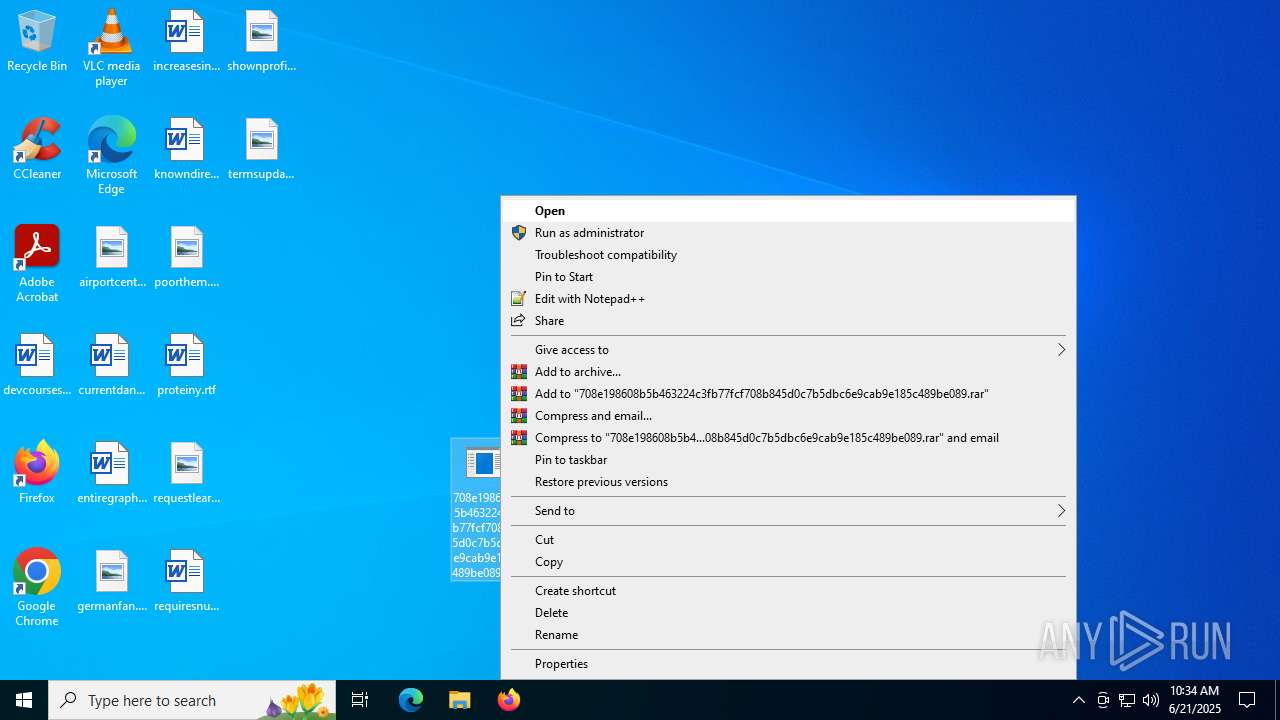This screenshot has height=720, width=1280.
Task: Select the Microsoft Edge desktop shortcut
Action: click(x=111, y=156)
